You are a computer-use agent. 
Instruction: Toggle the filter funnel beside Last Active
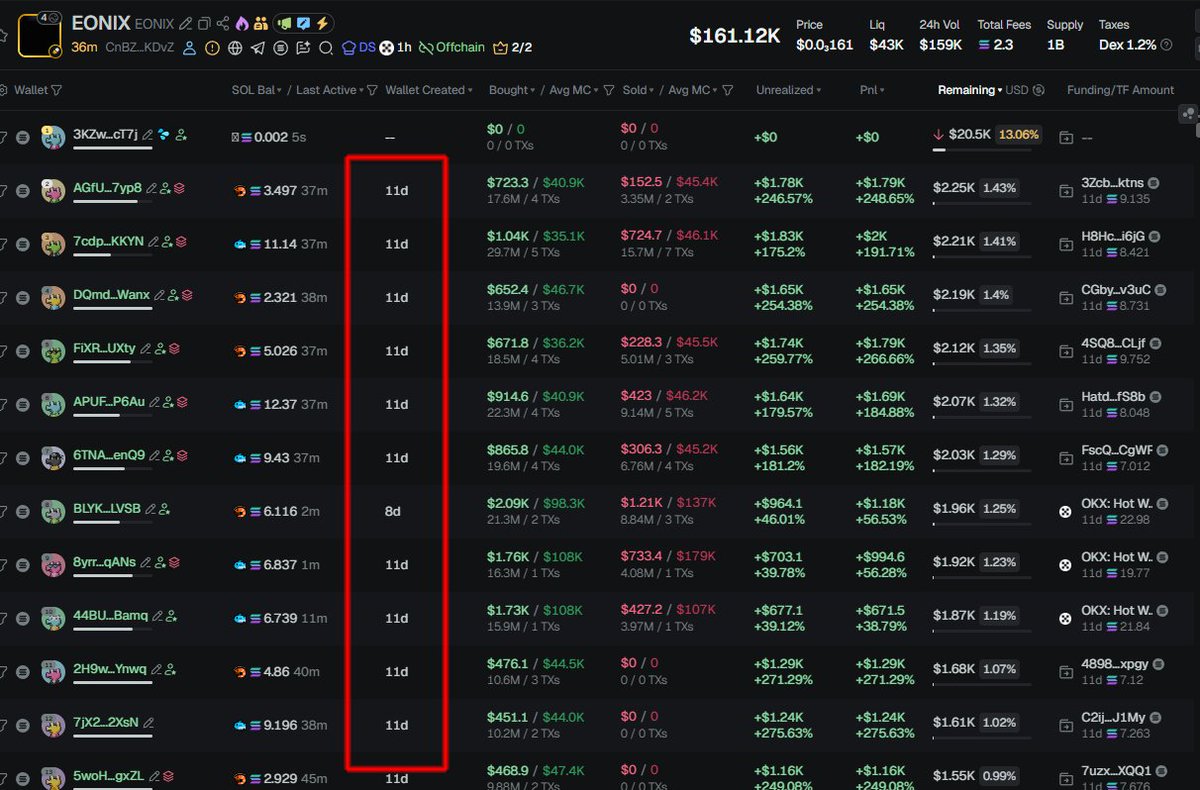[x=372, y=90]
